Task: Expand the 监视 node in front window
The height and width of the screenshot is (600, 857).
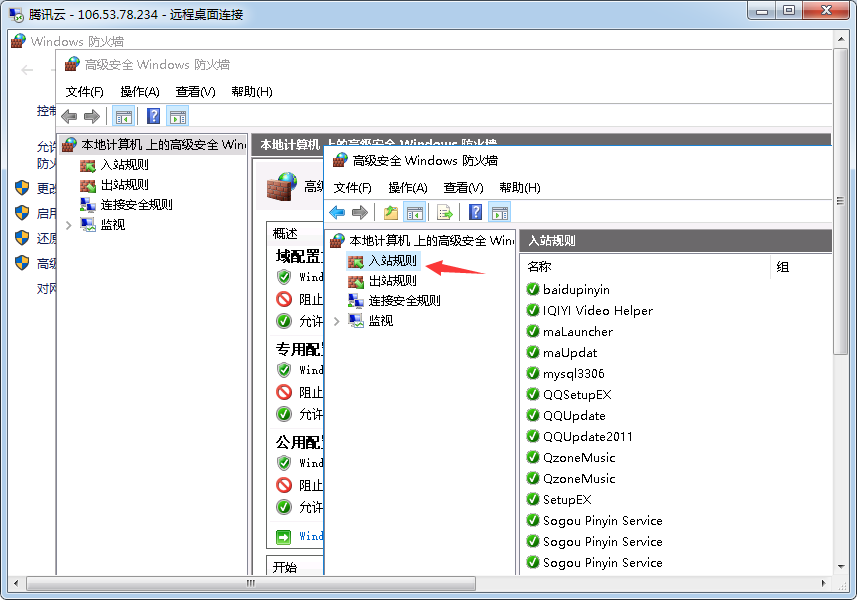Action: (337, 321)
